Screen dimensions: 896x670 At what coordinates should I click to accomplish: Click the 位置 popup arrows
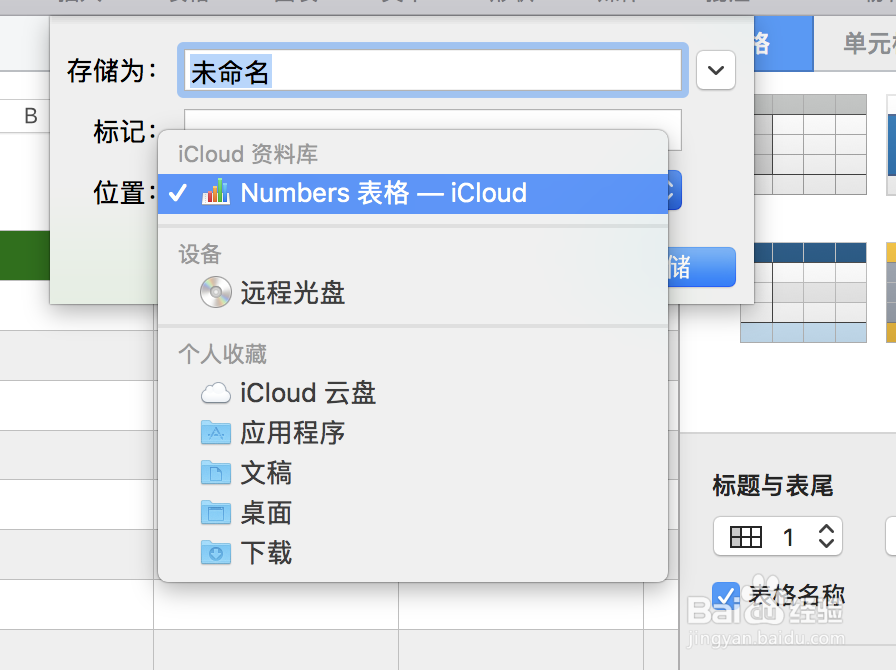point(673,190)
